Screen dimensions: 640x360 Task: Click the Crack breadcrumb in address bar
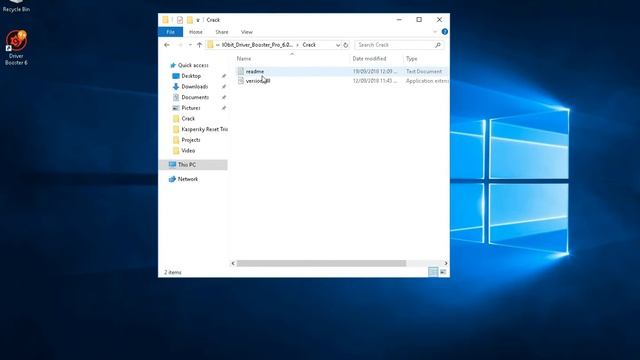click(309, 45)
